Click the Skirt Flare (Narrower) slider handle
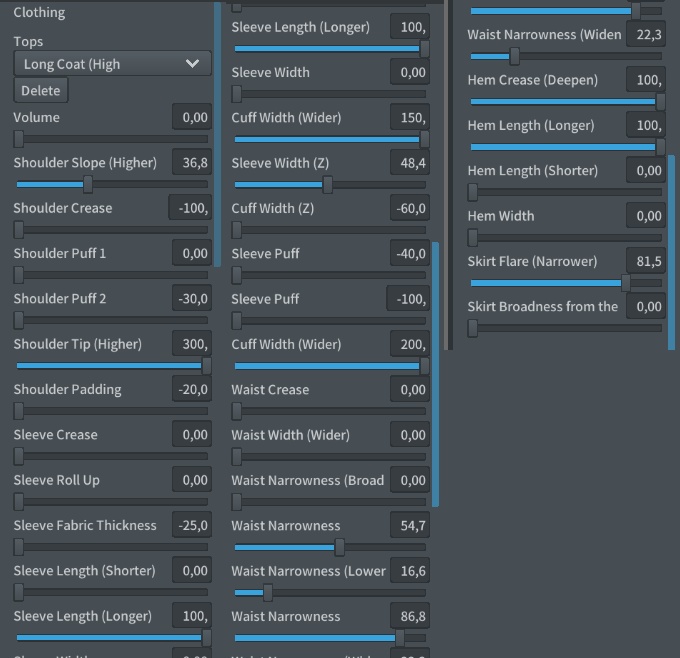The width and height of the screenshot is (680, 658). (x=626, y=283)
